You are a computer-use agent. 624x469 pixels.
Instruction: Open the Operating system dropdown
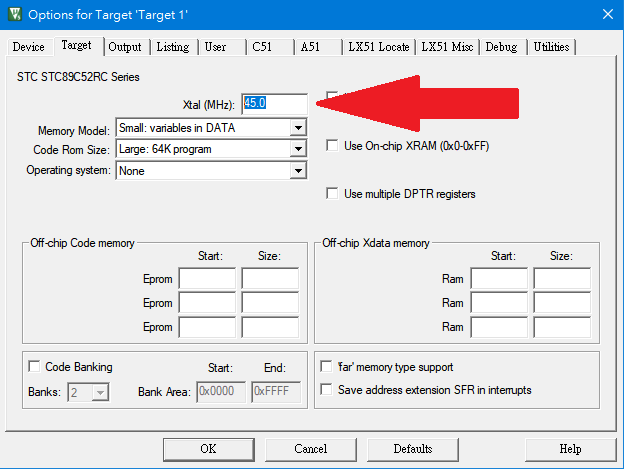pos(297,171)
